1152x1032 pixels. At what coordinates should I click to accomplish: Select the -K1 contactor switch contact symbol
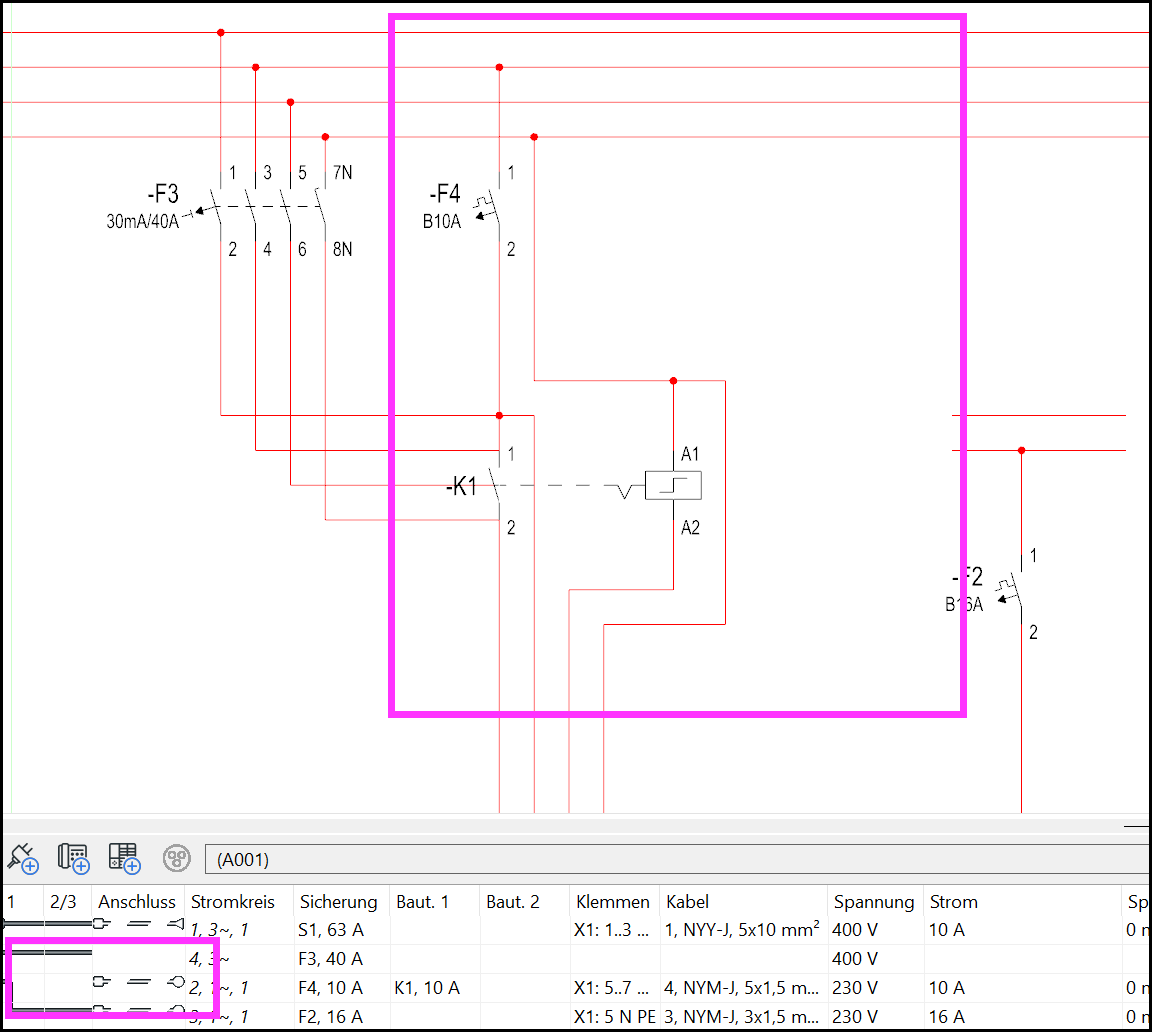pos(498,488)
